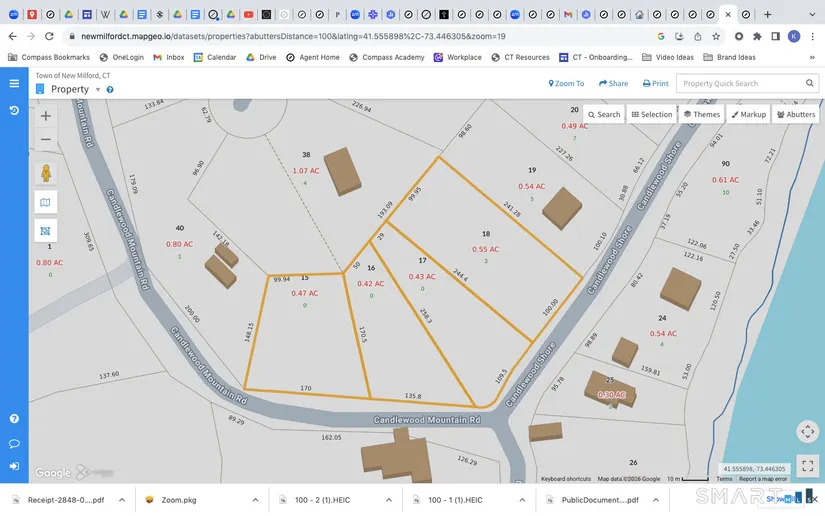Expand the Property dataset dropdown arrow
Screen dimensions: 825x516
click(x=98, y=90)
